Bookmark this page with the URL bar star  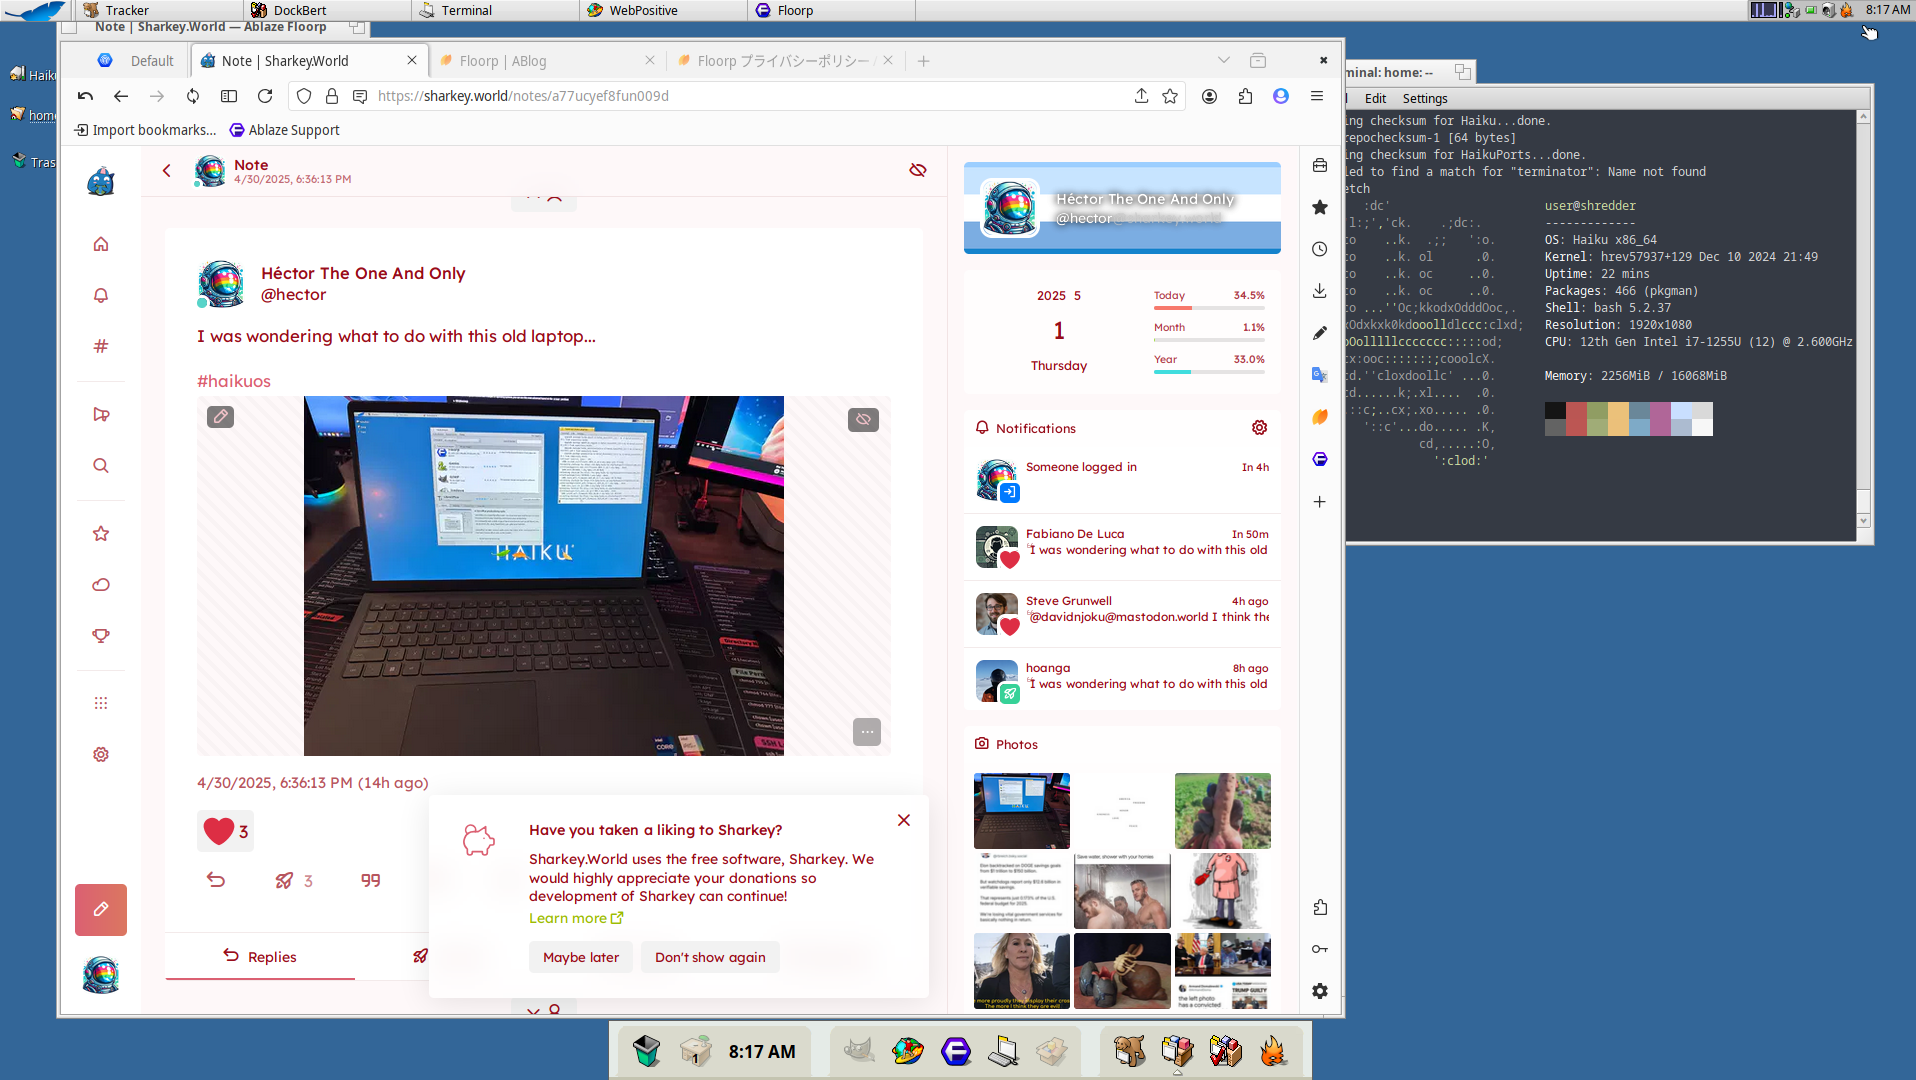pos(1170,96)
